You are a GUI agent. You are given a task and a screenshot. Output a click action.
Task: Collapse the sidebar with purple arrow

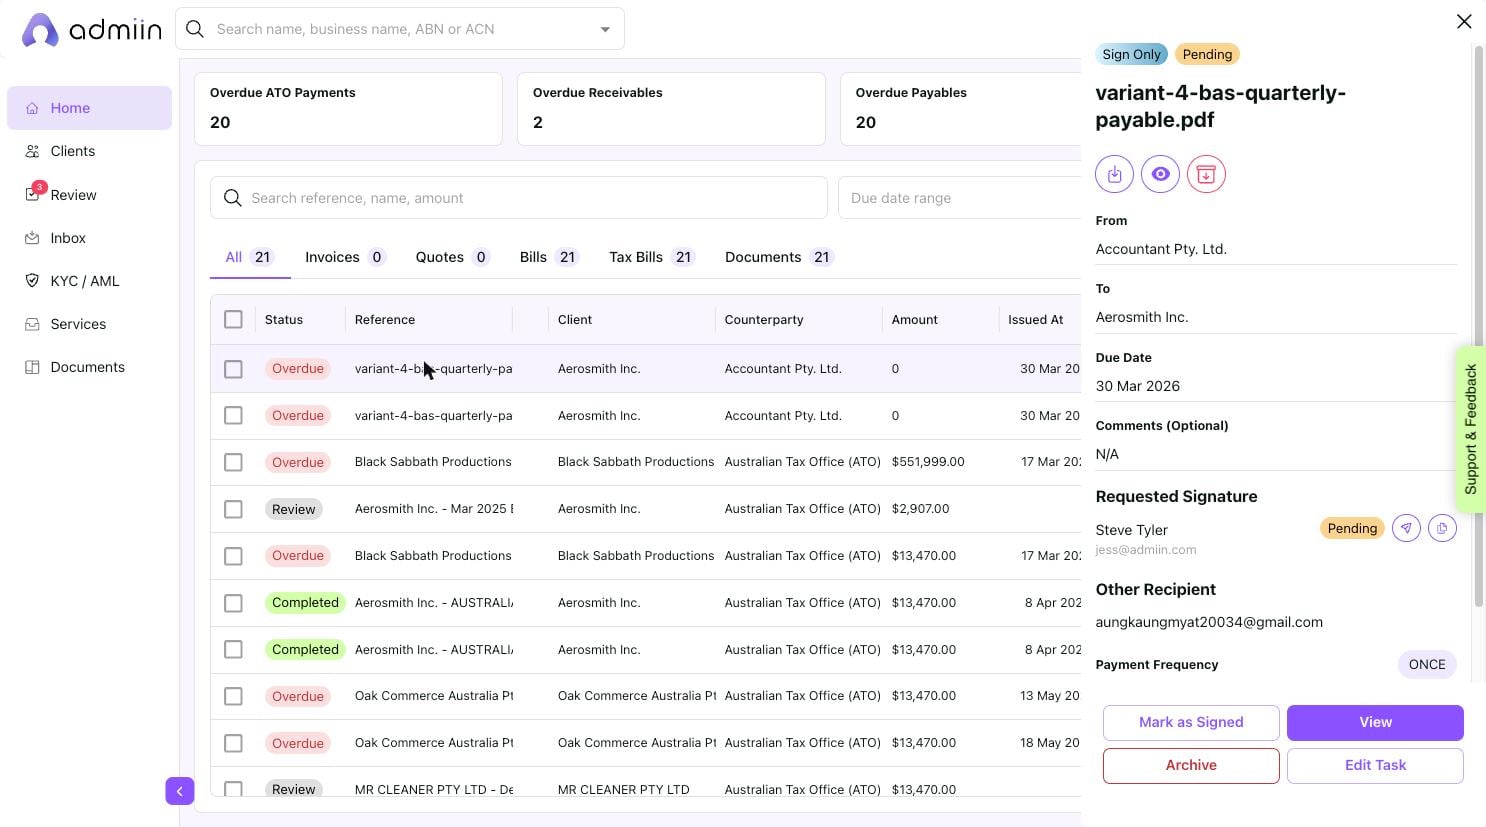click(179, 791)
